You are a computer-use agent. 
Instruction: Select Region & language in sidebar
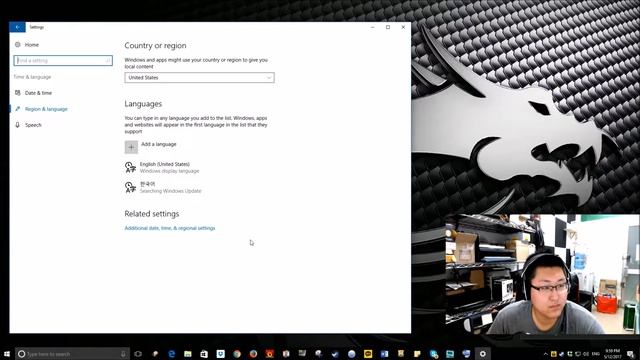[46, 109]
